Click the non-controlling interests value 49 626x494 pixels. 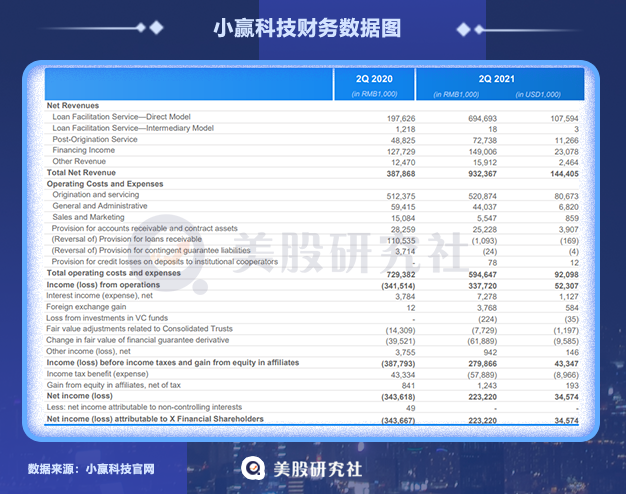coord(410,408)
